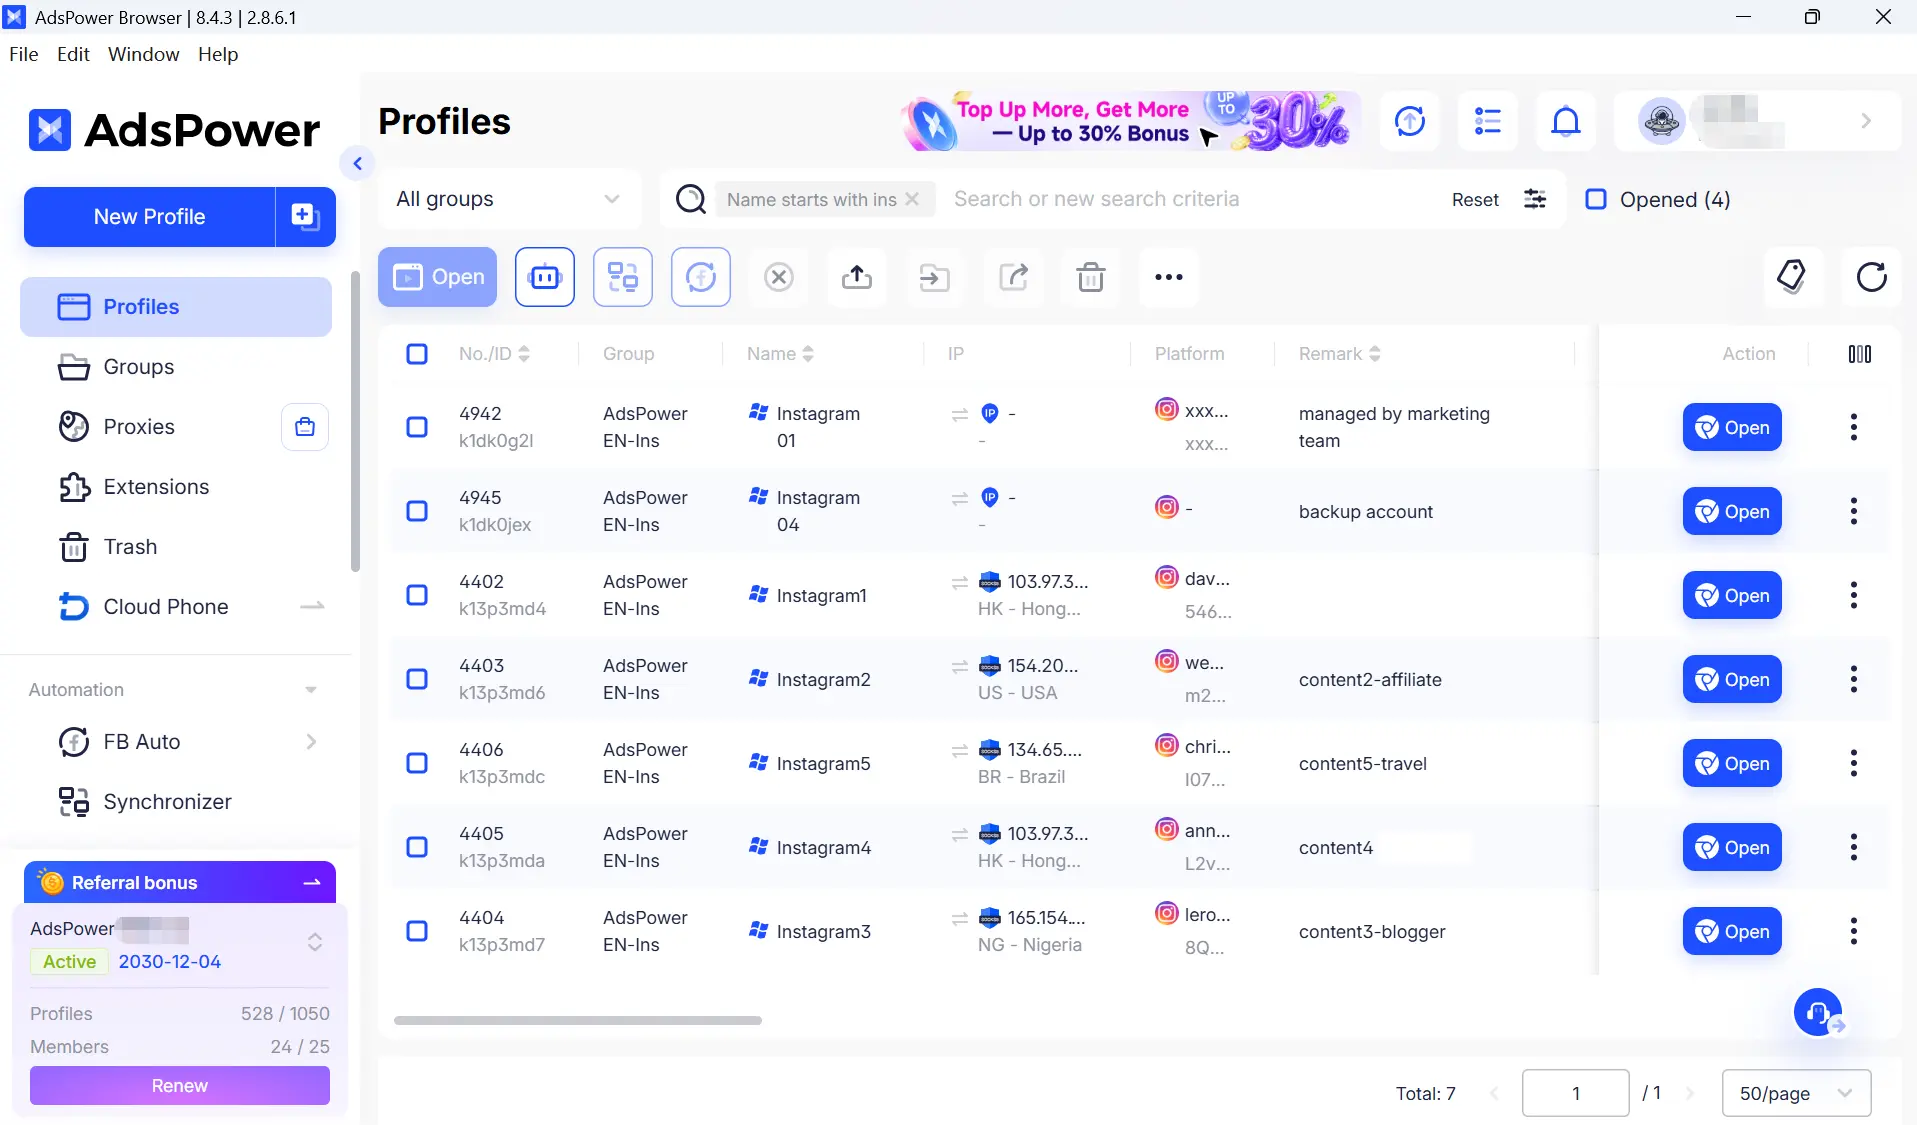Click the search magnifier icon

[691, 199]
